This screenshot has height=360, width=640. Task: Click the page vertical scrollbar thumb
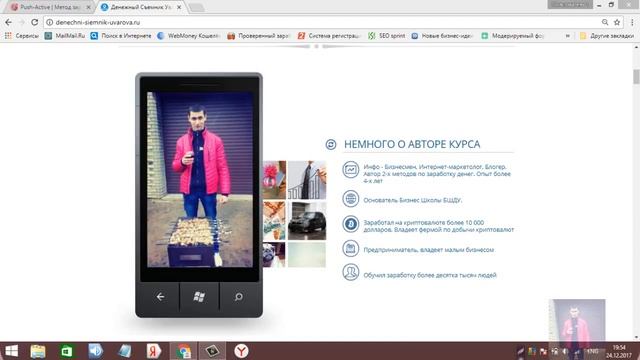coord(636,77)
